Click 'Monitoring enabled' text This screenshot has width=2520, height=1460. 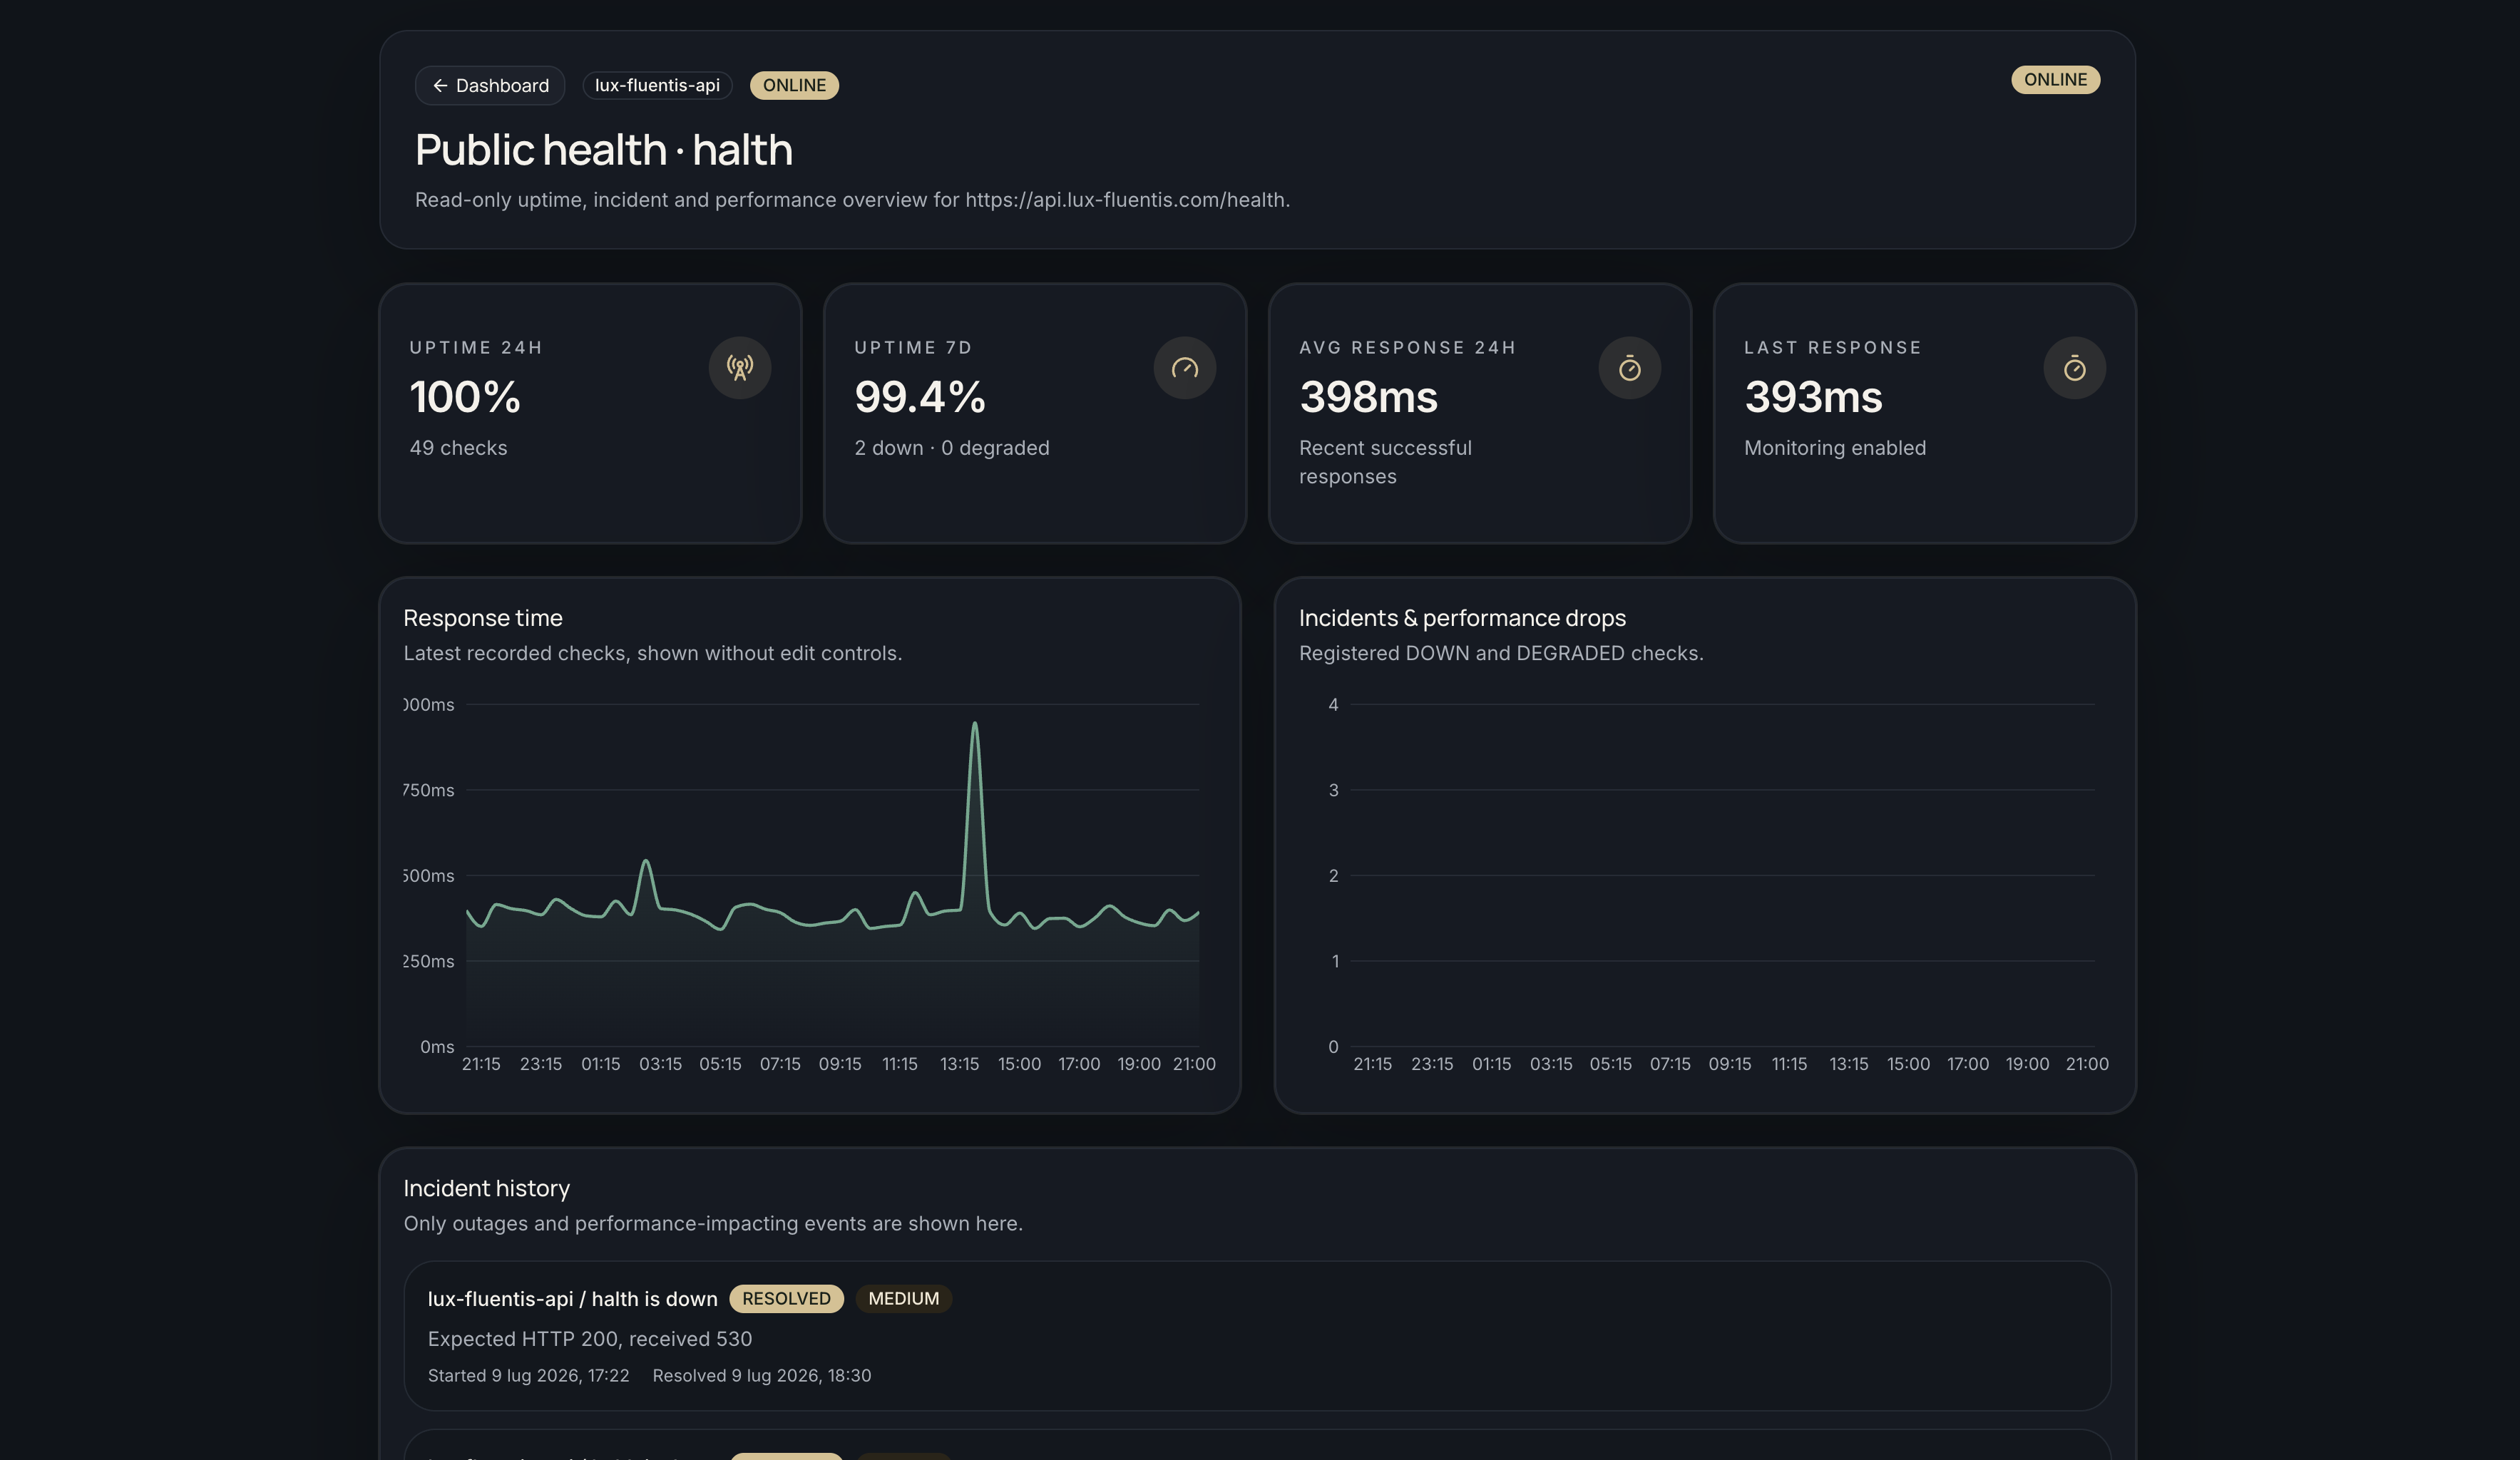1835,448
